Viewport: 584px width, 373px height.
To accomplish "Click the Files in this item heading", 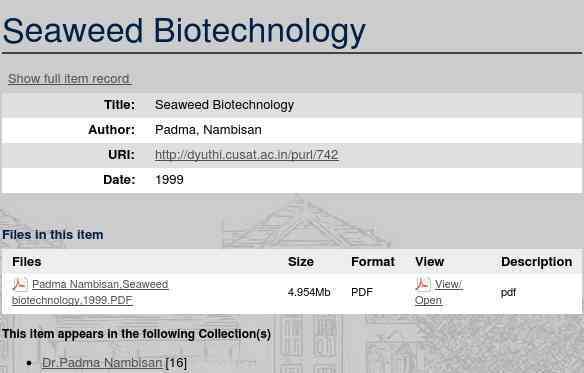I will [x=53, y=235].
